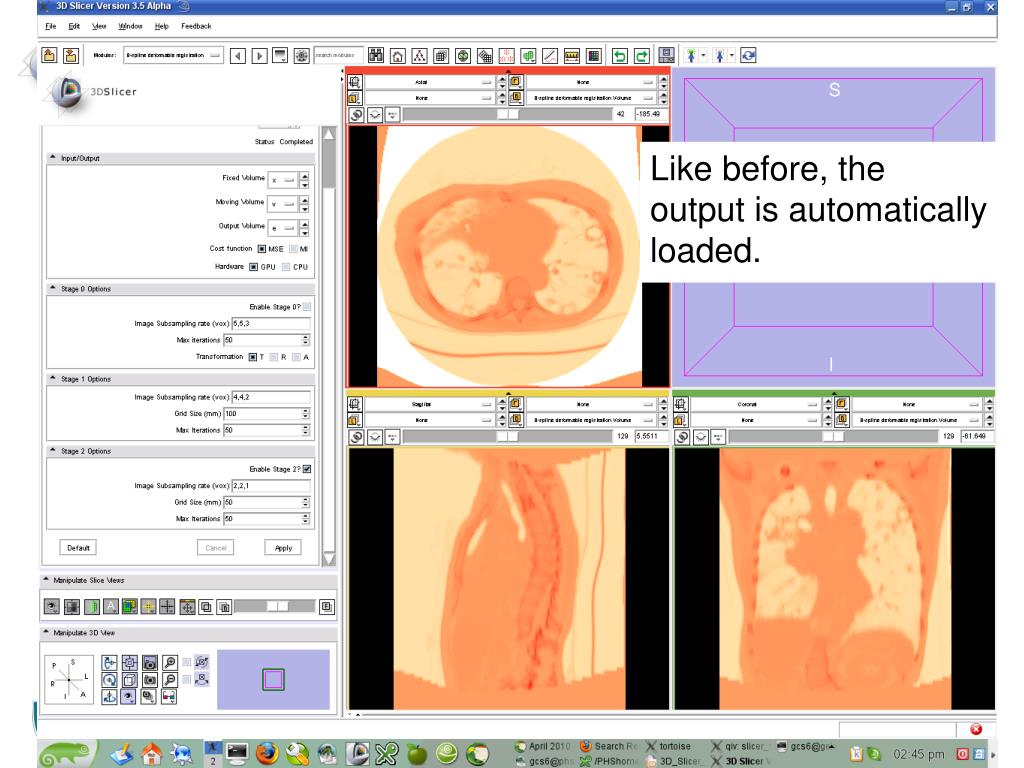The image size is (1024, 768).
Task: Select the MI cost function option
Action: [293, 249]
